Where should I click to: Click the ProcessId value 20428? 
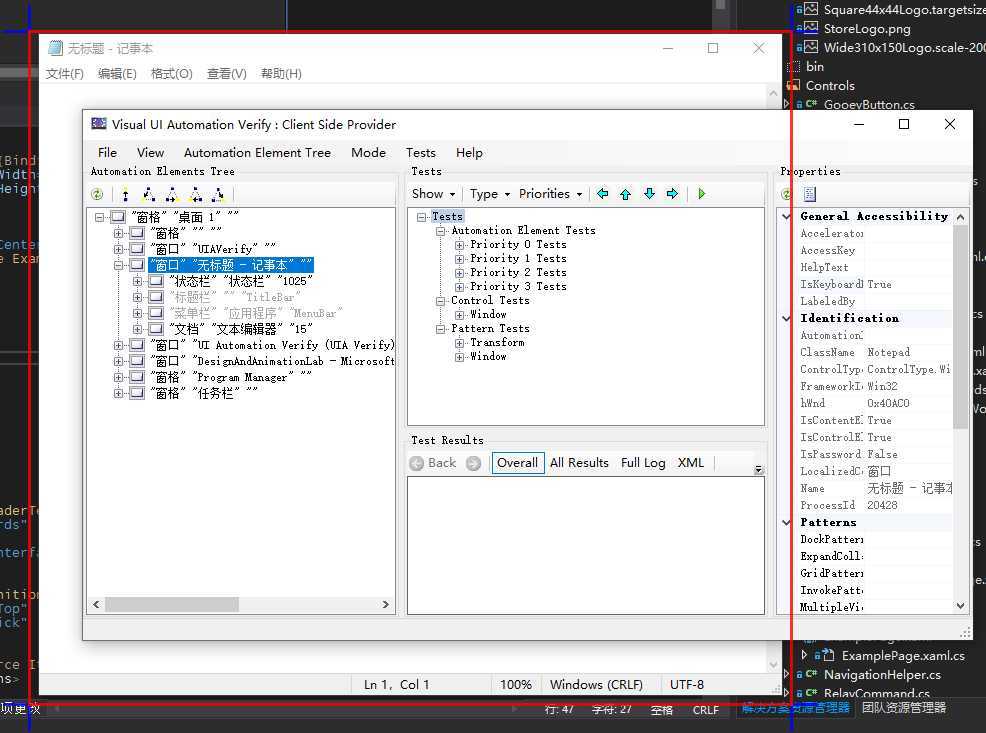882,505
